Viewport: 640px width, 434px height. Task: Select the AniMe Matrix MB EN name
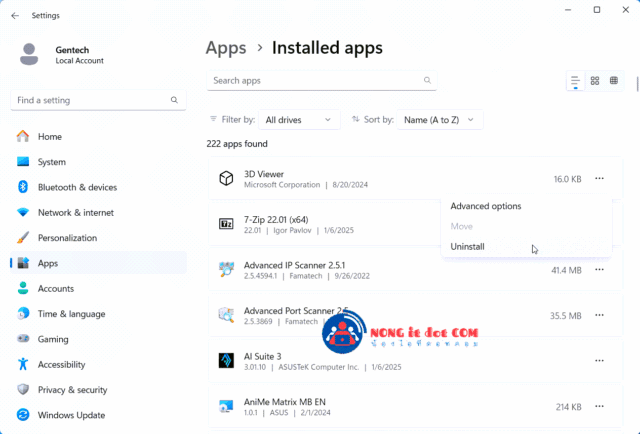click(x=284, y=402)
